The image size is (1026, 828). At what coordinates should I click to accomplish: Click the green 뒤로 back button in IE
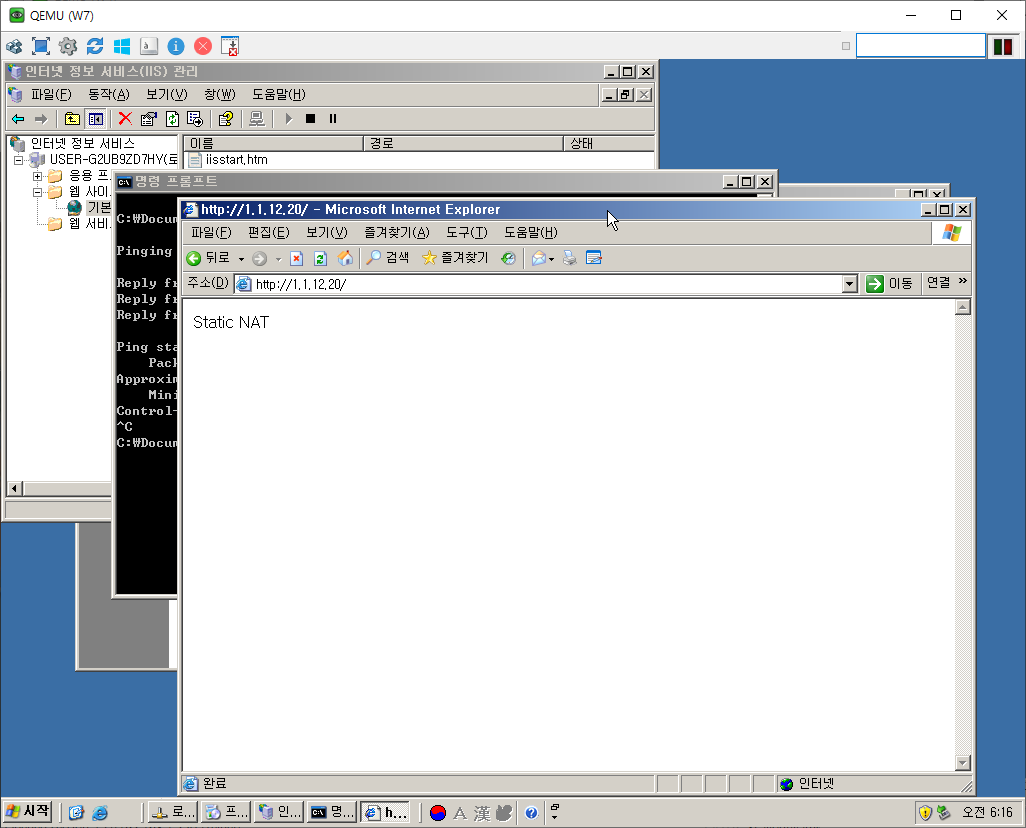tap(208, 258)
